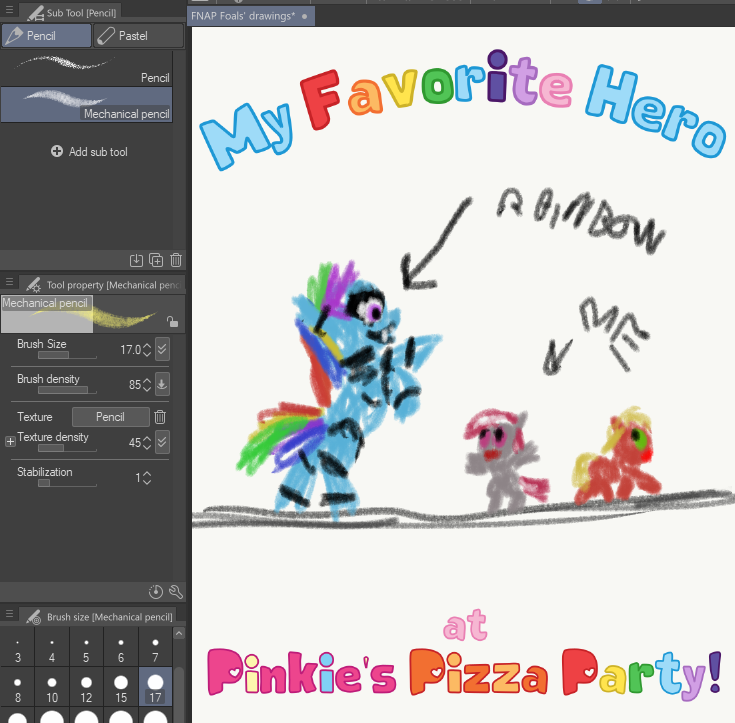
Task: Reset tool properties to initial settings
Action: [x=156, y=592]
